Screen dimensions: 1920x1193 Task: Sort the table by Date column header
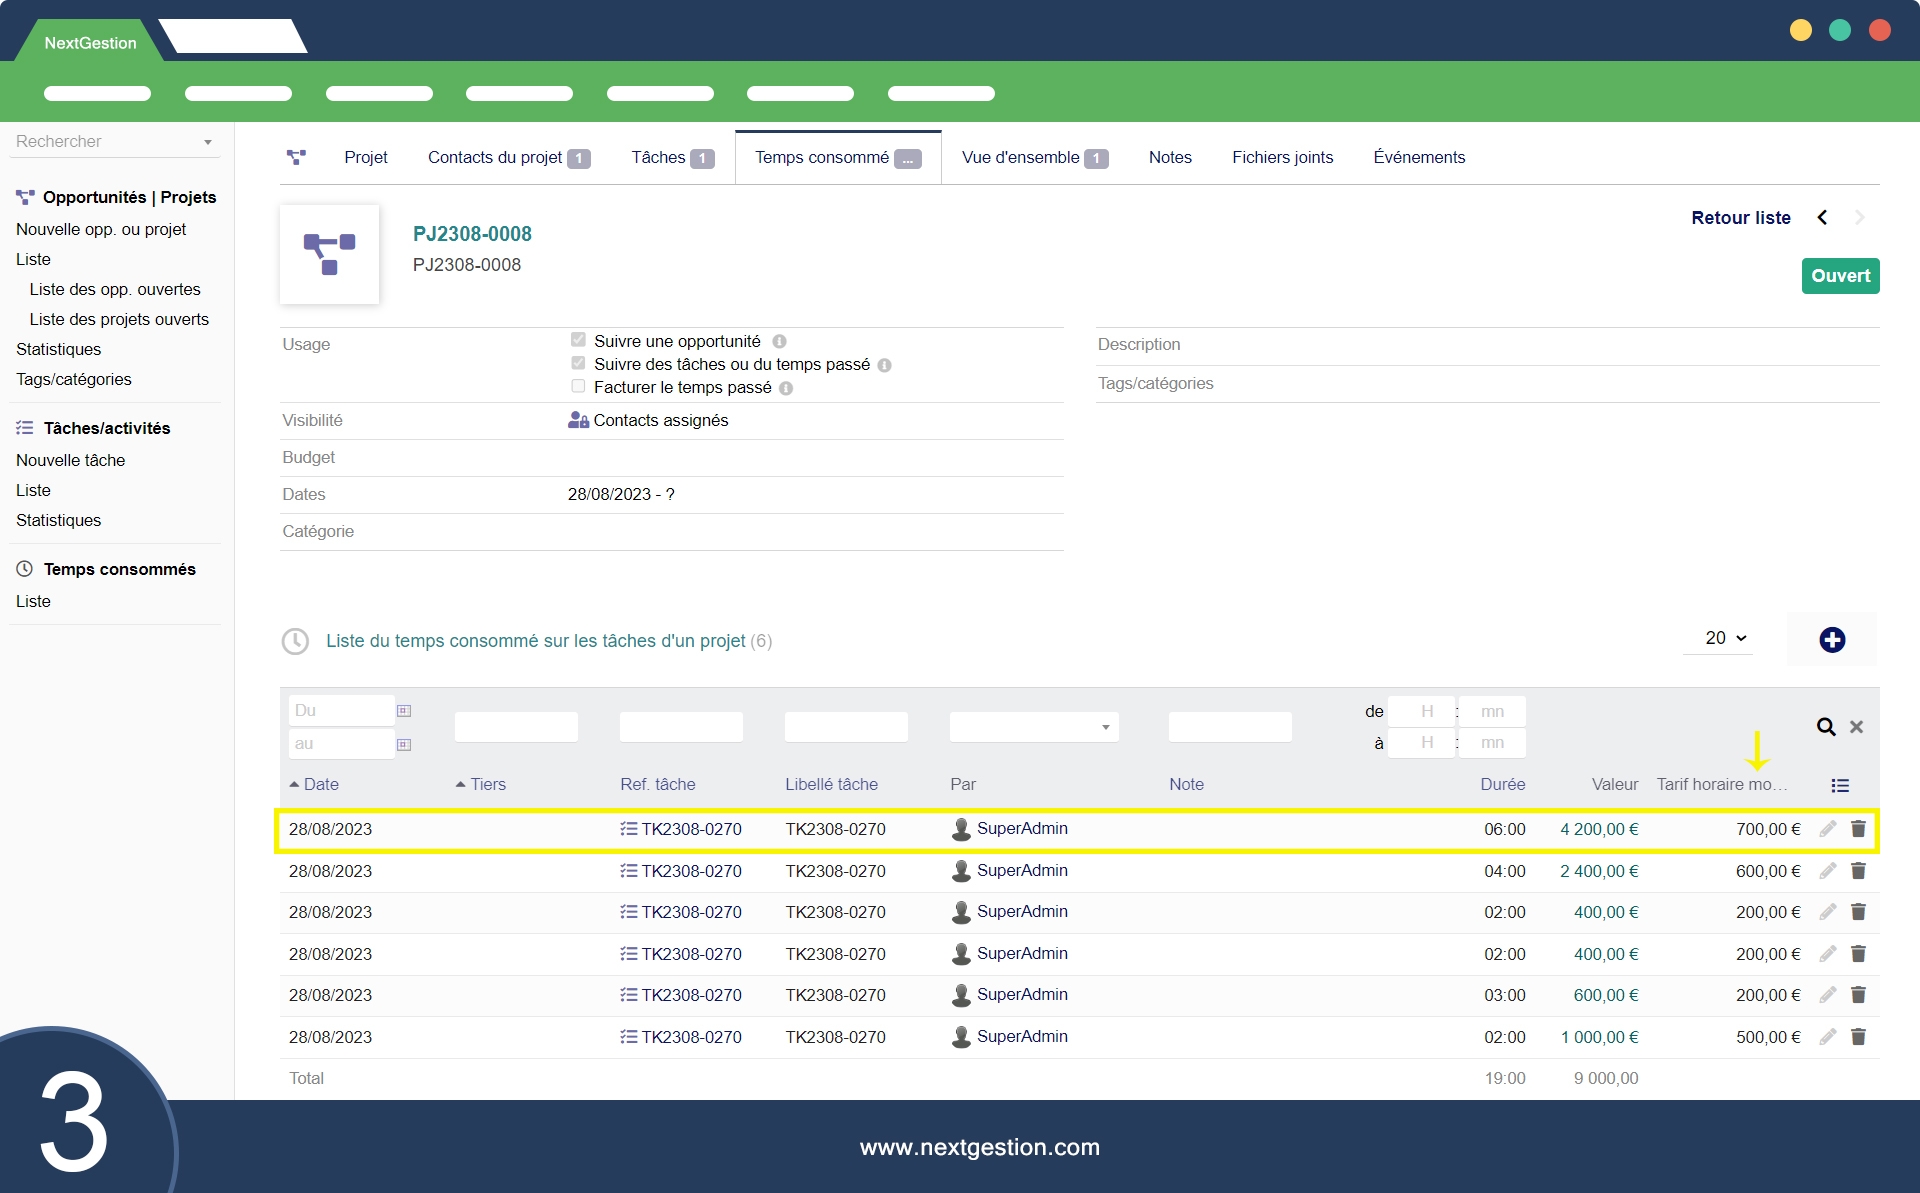[x=321, y=785]
